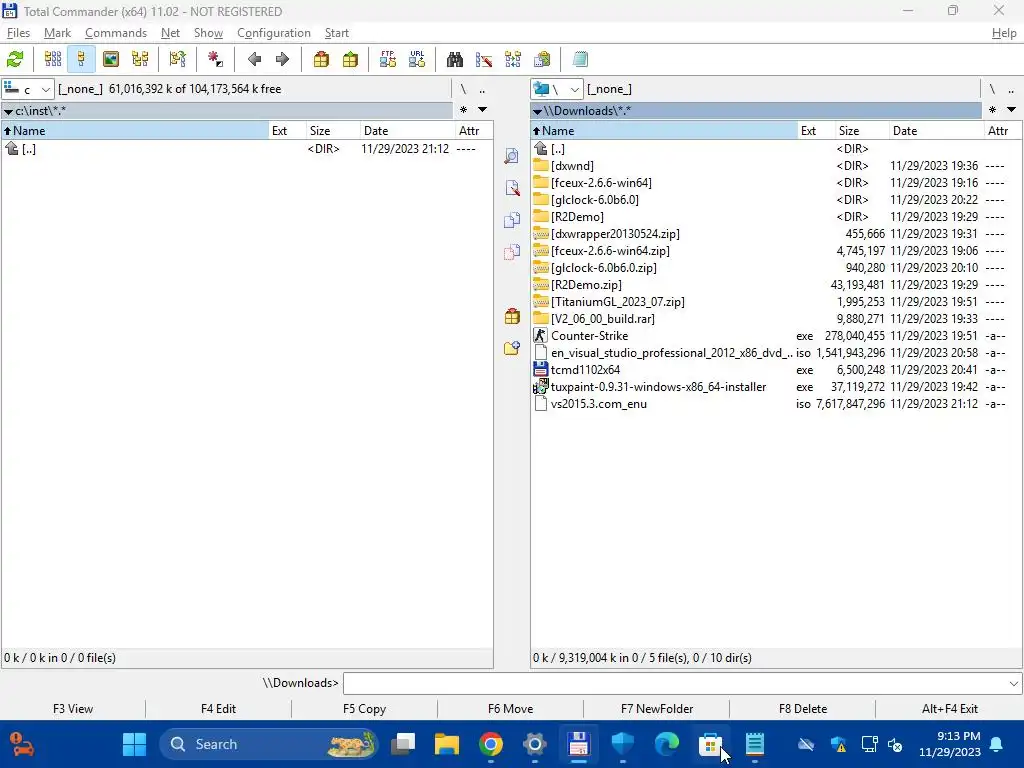
Task: Click the F4 Edit button
Action: [218, 709]
